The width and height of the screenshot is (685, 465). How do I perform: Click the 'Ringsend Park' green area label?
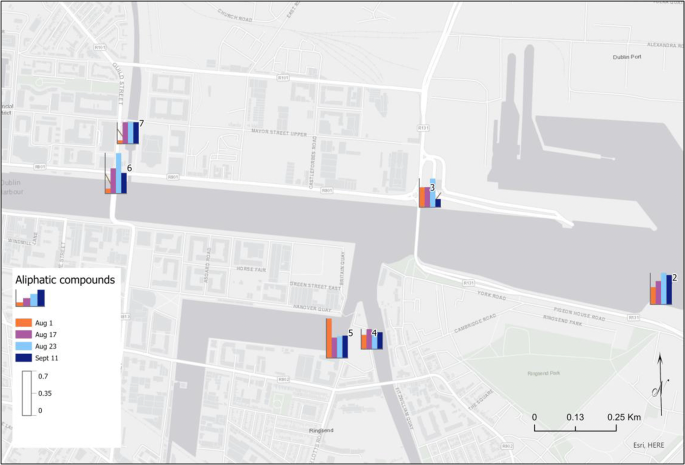pos(543,373)
